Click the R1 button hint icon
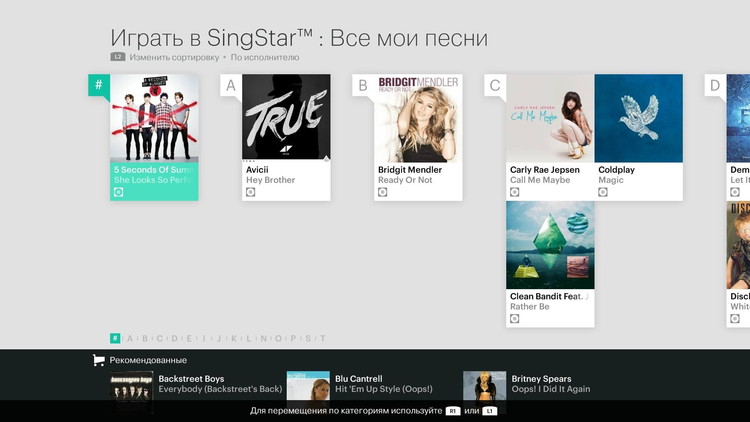750x422 pixels. pyautogui.click(x=453, y=411)
